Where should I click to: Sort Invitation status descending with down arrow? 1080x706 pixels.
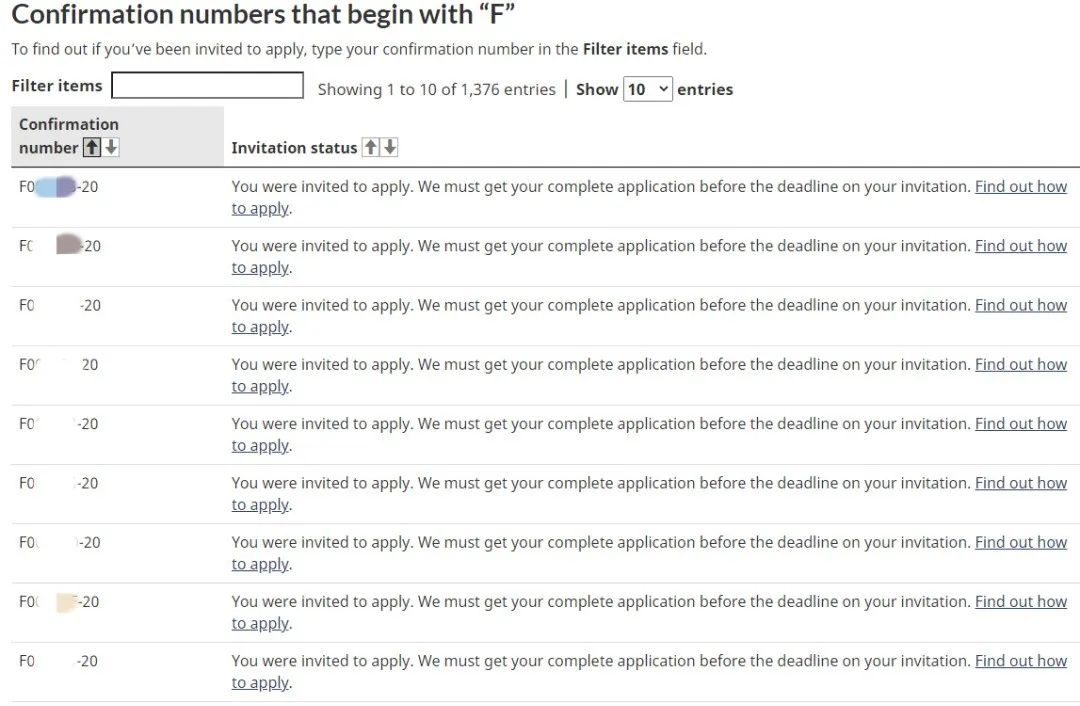[x=390, y=147]
